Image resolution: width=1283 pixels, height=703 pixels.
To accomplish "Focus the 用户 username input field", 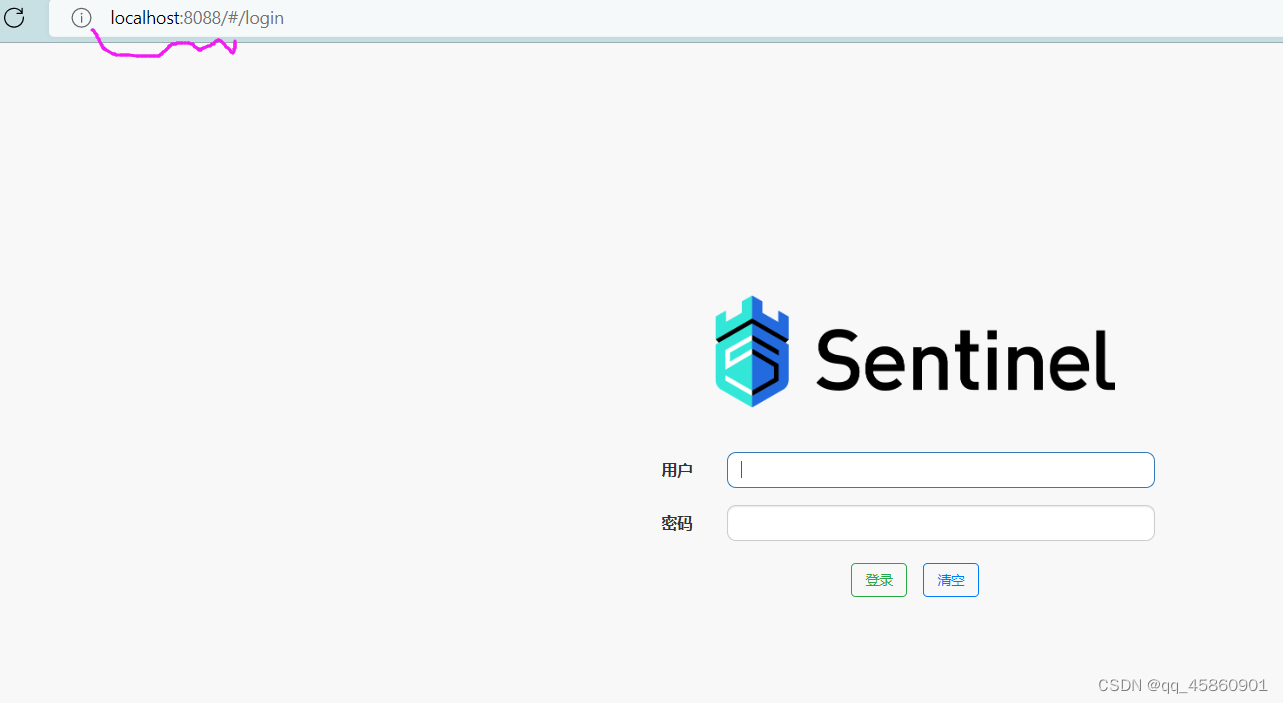I will [x=940, y=470].
